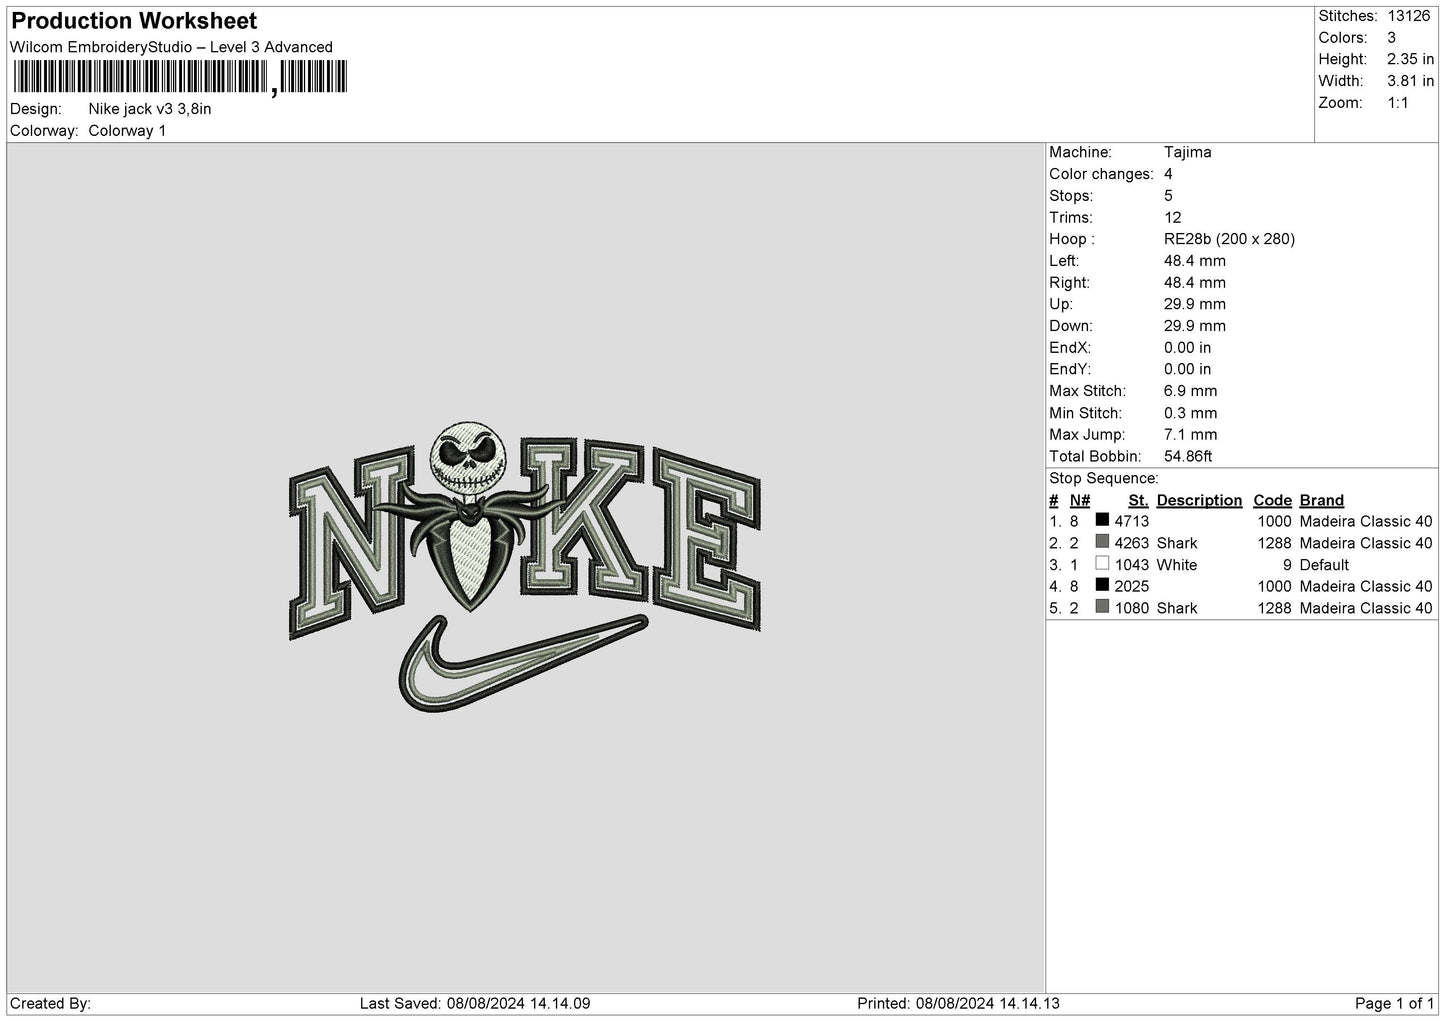1445x1021 pixels.
Task: Click the gray Shark swatch beside 4263
Action: (1102, 542)
